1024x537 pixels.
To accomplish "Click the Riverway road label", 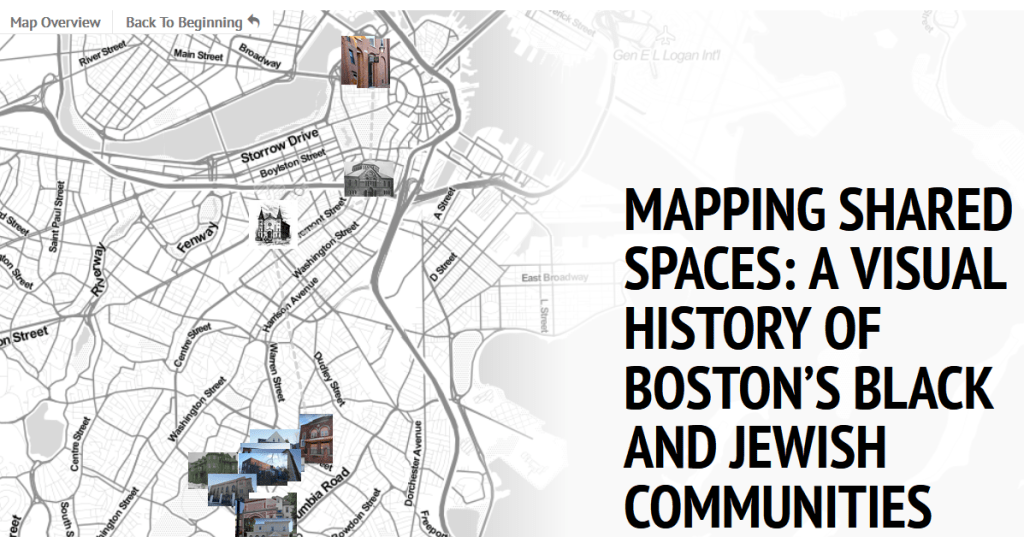I will [97, 269].
